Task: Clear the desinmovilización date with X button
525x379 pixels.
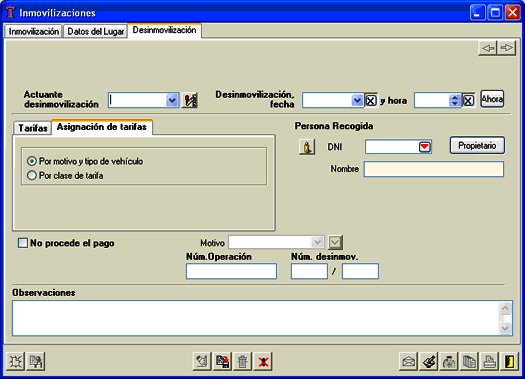Action: 371,100
